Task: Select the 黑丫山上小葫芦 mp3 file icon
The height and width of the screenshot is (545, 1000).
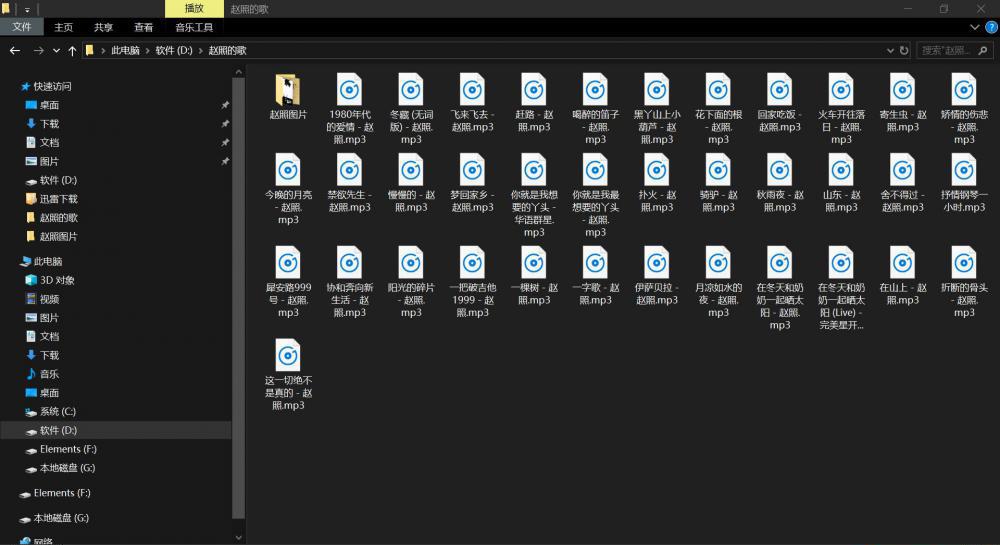Action: point(657,90)
